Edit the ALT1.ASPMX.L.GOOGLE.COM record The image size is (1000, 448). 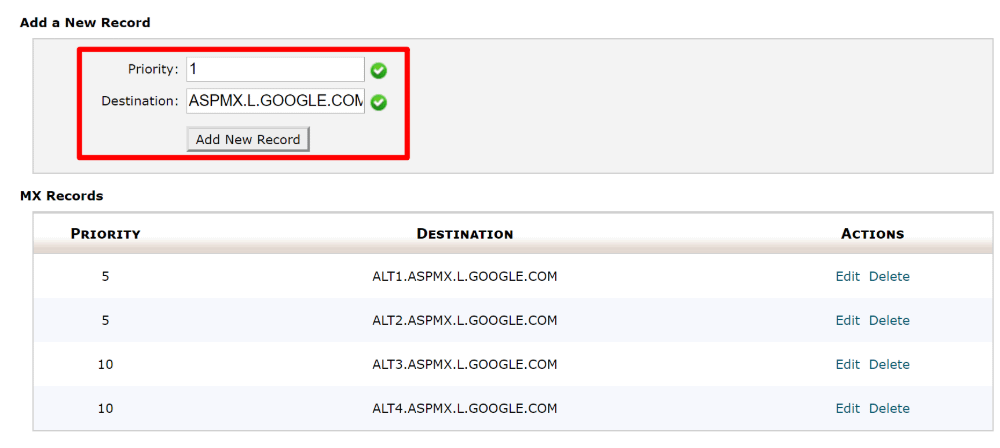(x=848, y=276)
